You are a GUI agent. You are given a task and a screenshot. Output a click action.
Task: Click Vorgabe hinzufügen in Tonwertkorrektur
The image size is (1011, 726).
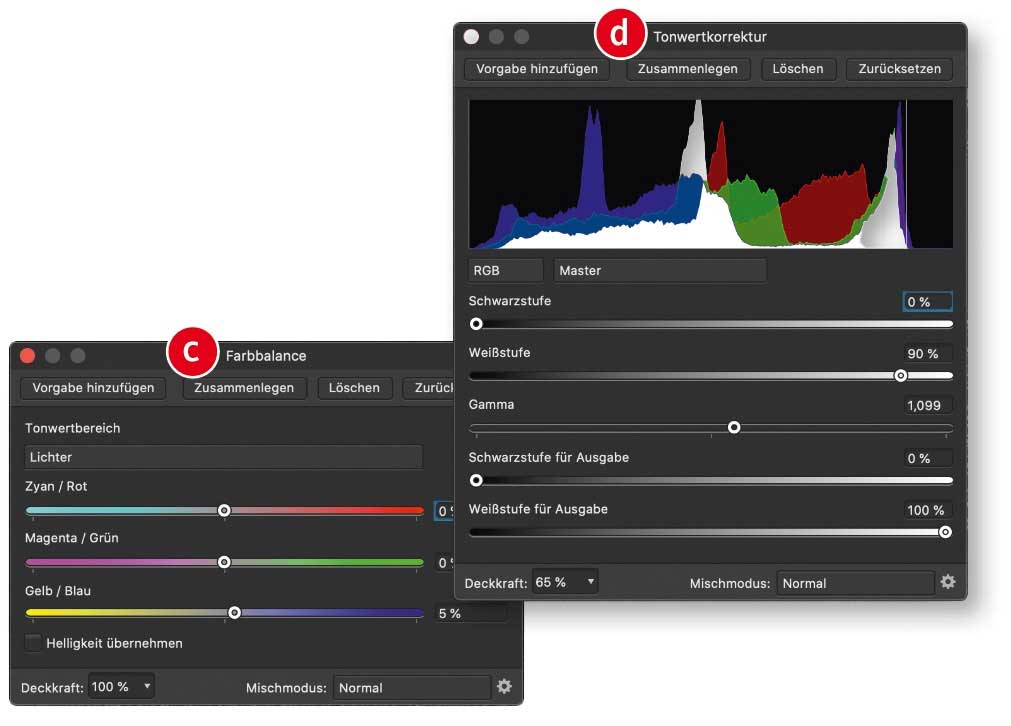point(537,69)
